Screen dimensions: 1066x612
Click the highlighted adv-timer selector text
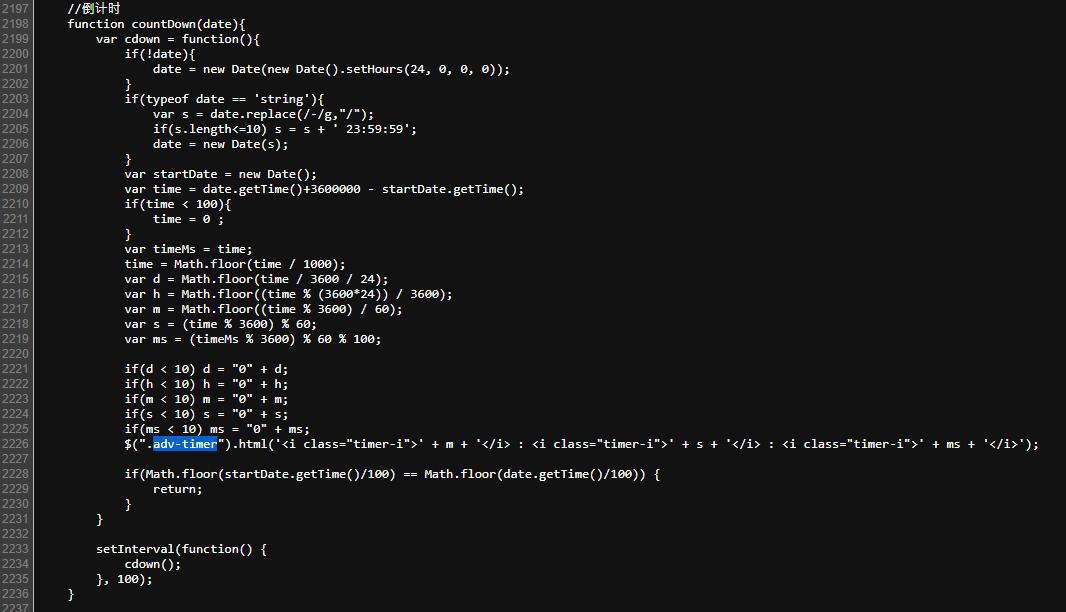click(185, 444)
